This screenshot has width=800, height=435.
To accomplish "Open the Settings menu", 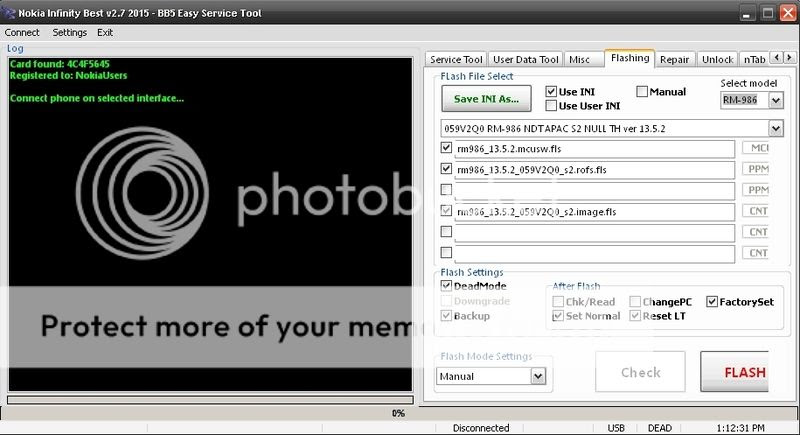I will 69,33.
